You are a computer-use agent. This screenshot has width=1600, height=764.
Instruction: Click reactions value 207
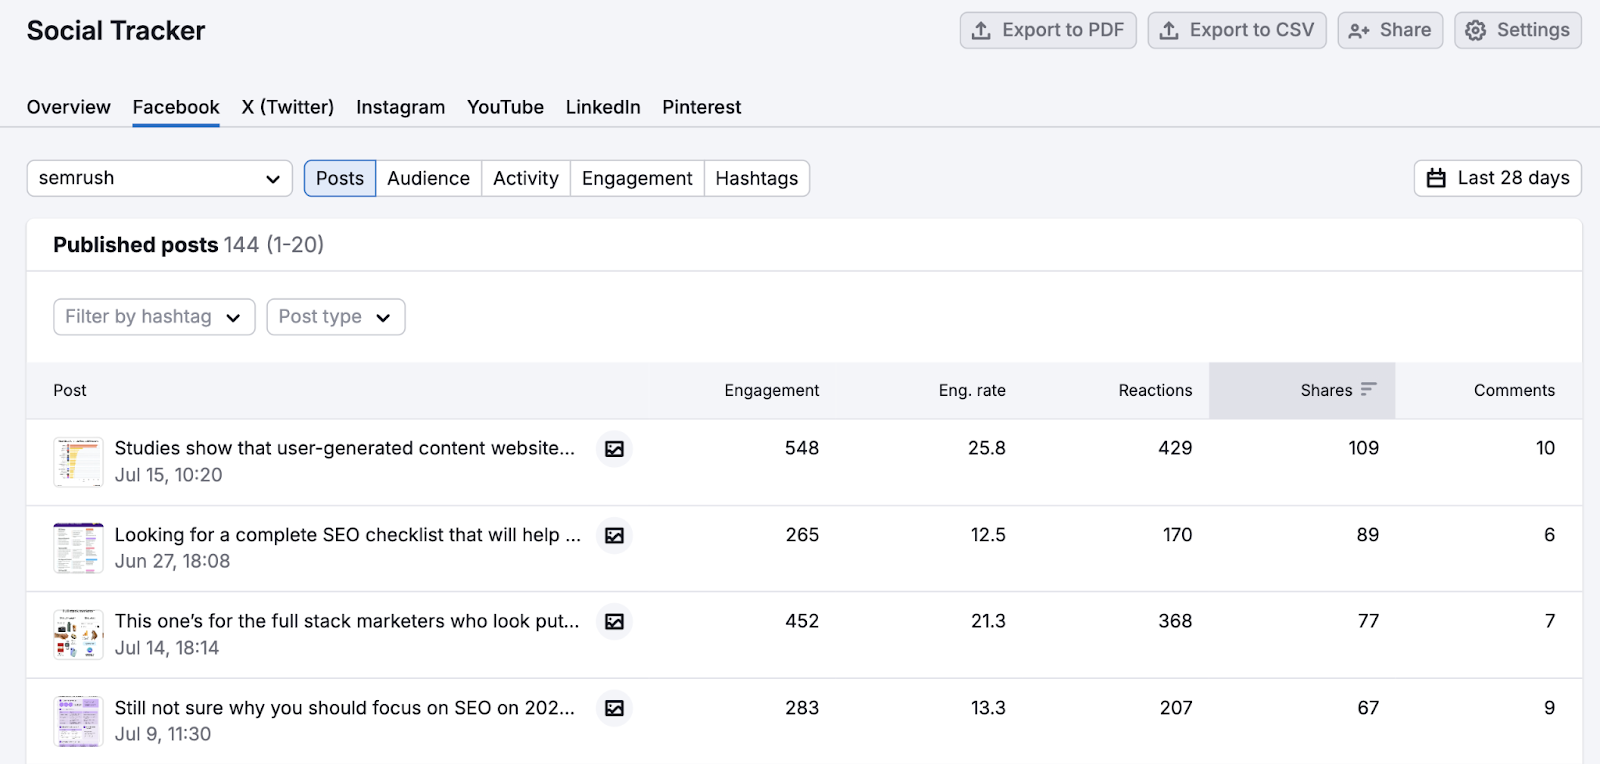coord(1176,708)
